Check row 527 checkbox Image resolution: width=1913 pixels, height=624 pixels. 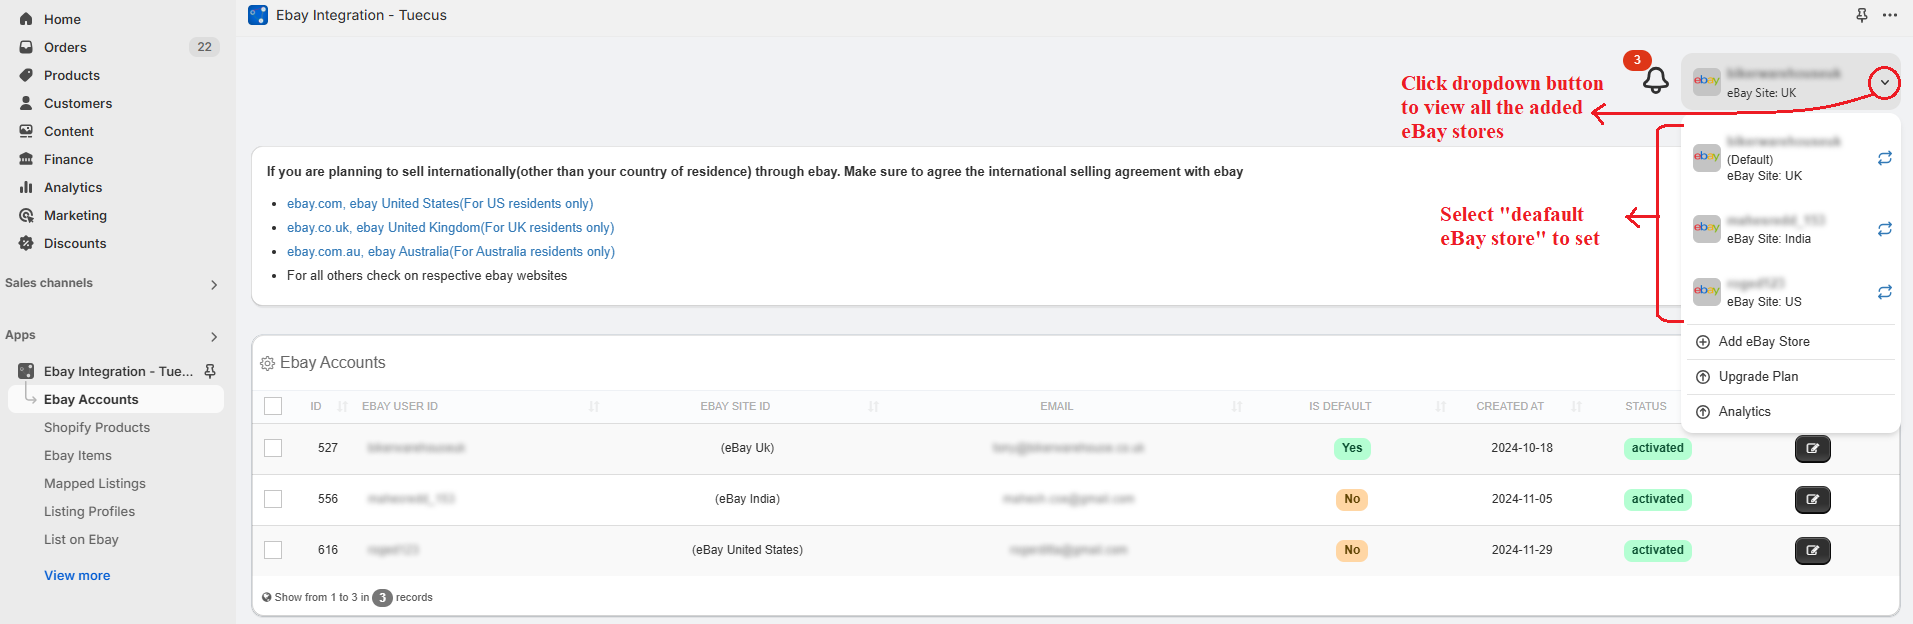(x=273, y=448)
